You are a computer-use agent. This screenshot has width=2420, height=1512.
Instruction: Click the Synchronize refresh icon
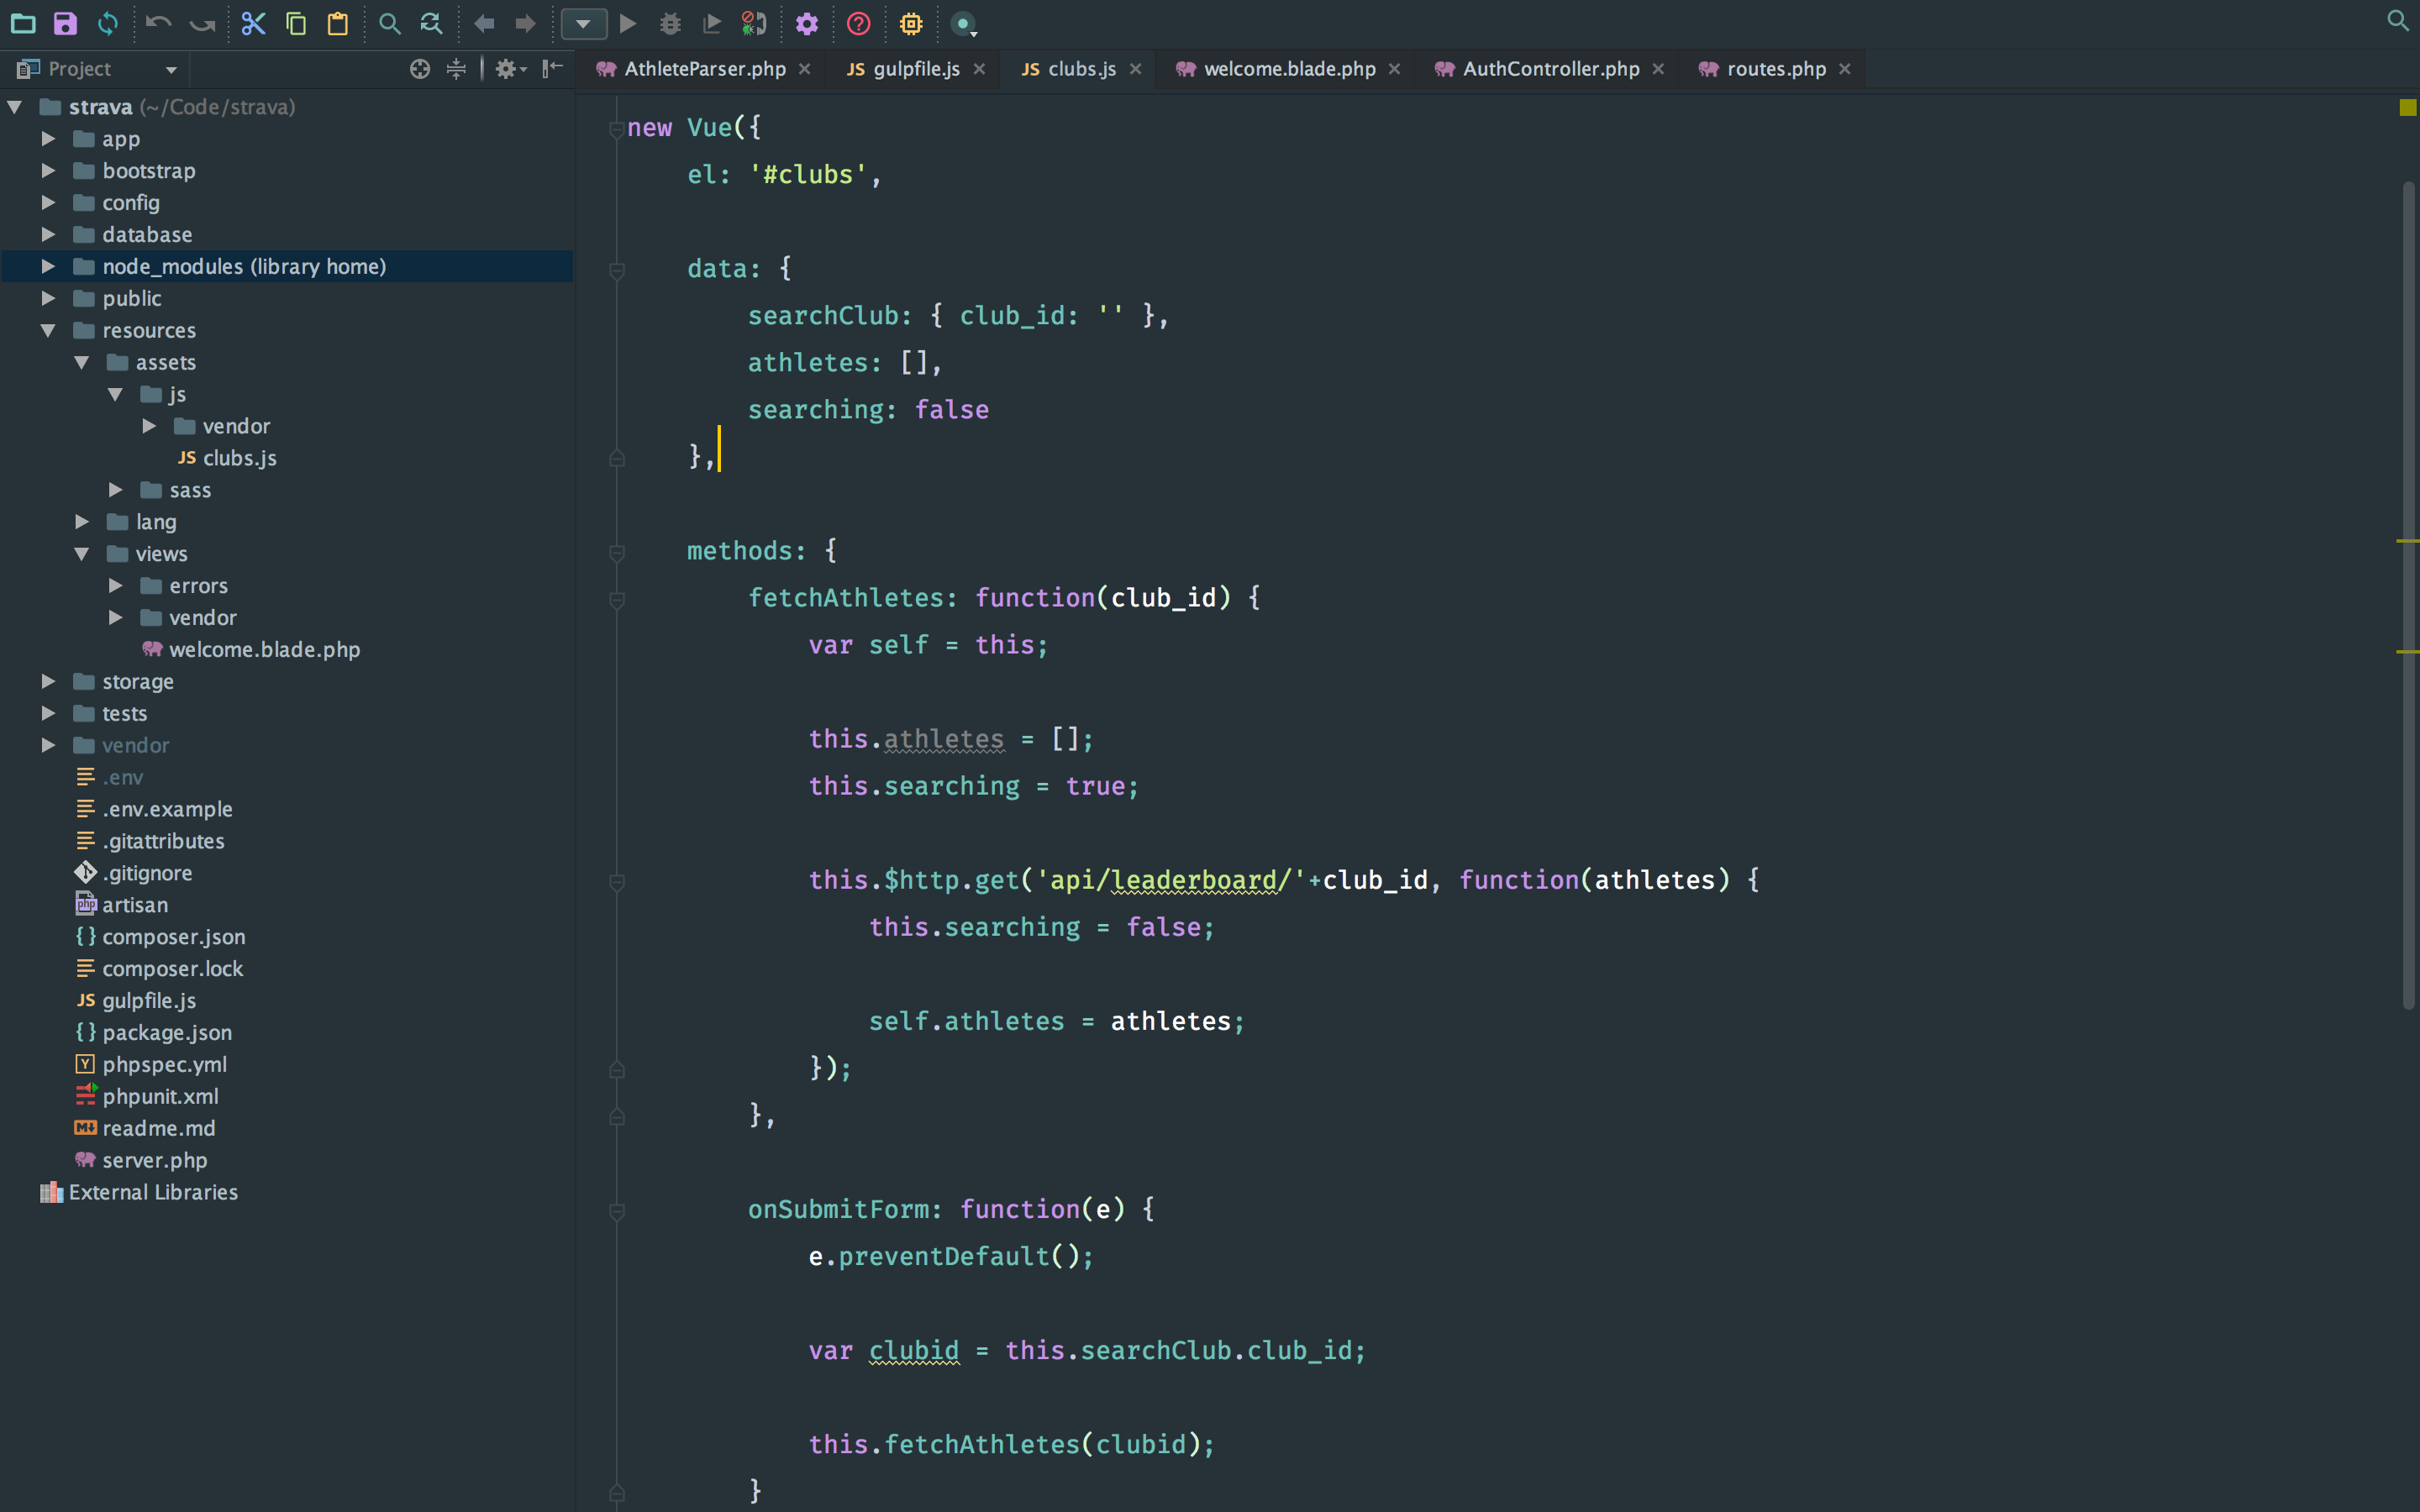108,23
